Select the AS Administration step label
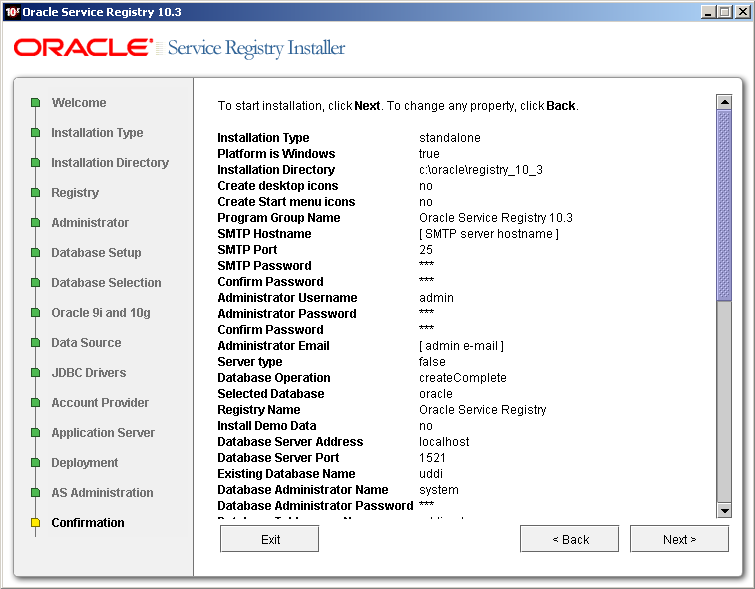755x589 pixels. point(103,492)
